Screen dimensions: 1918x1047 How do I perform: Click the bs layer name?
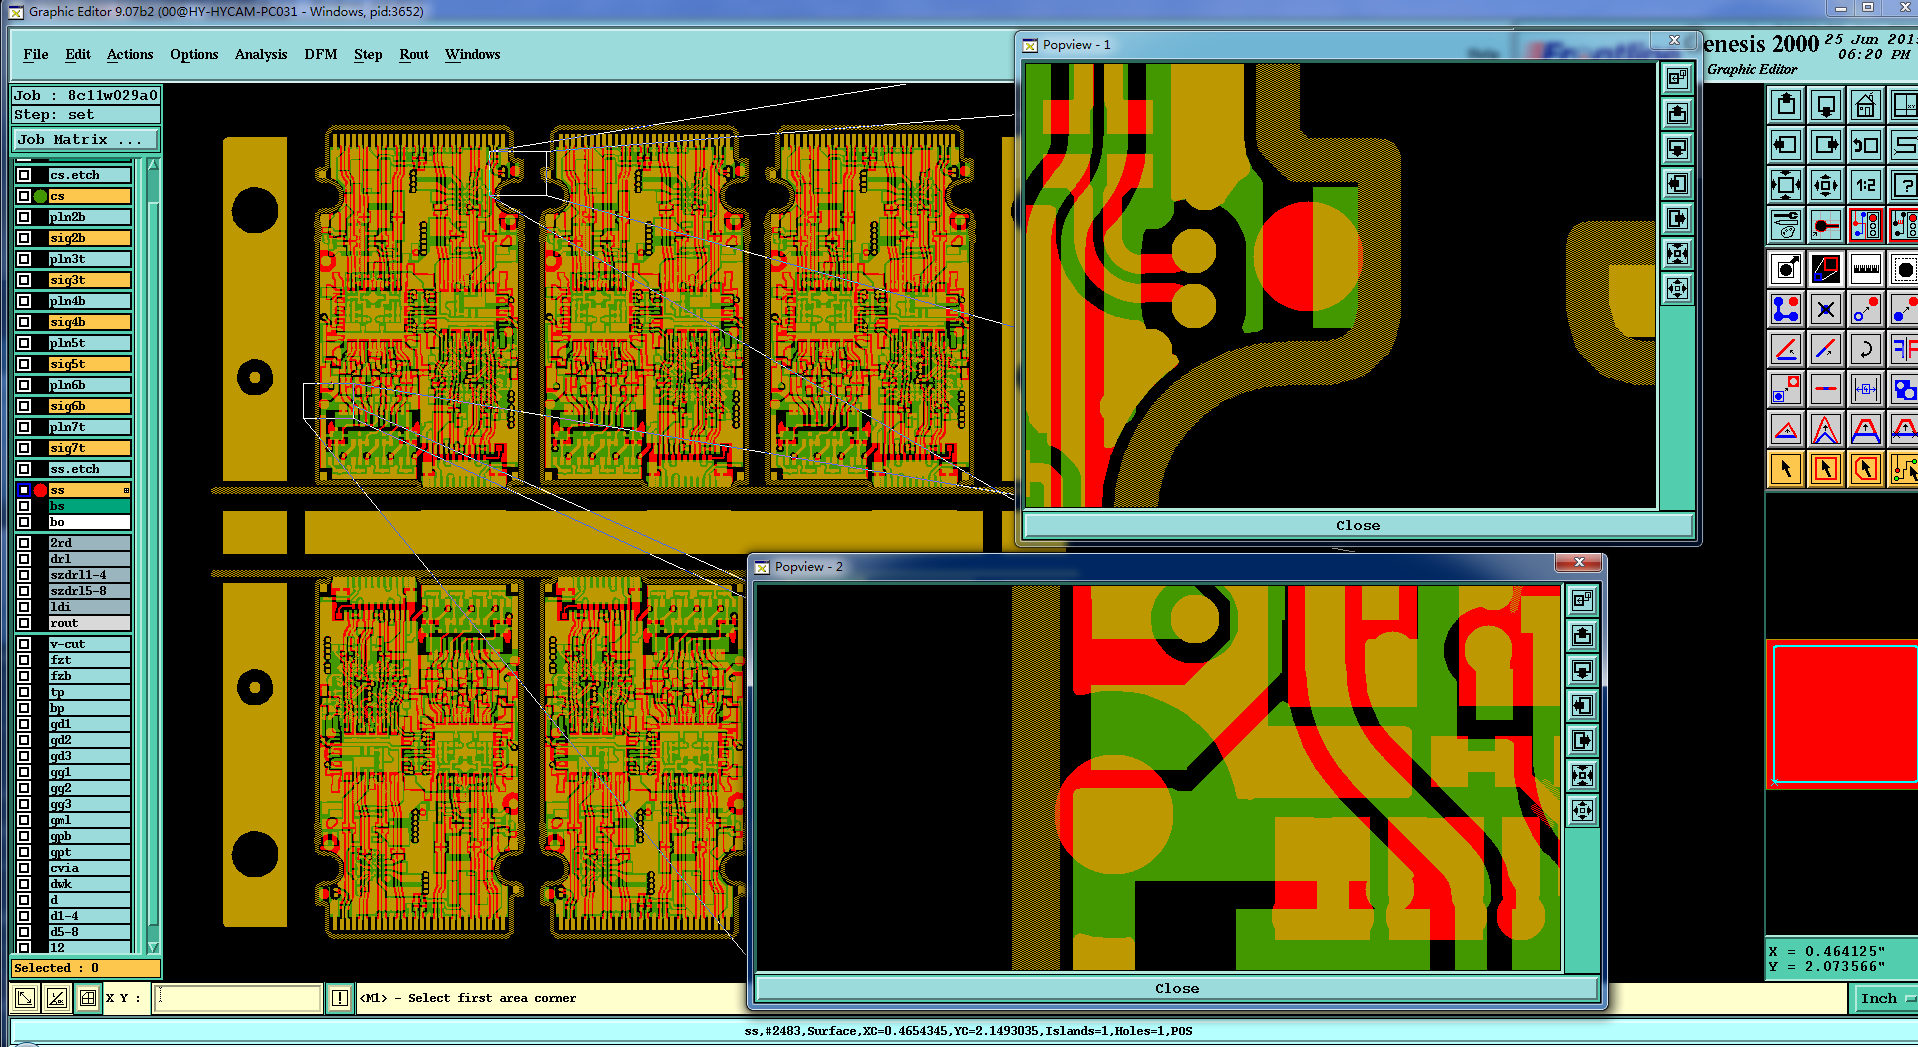click(x=89, y=506)
